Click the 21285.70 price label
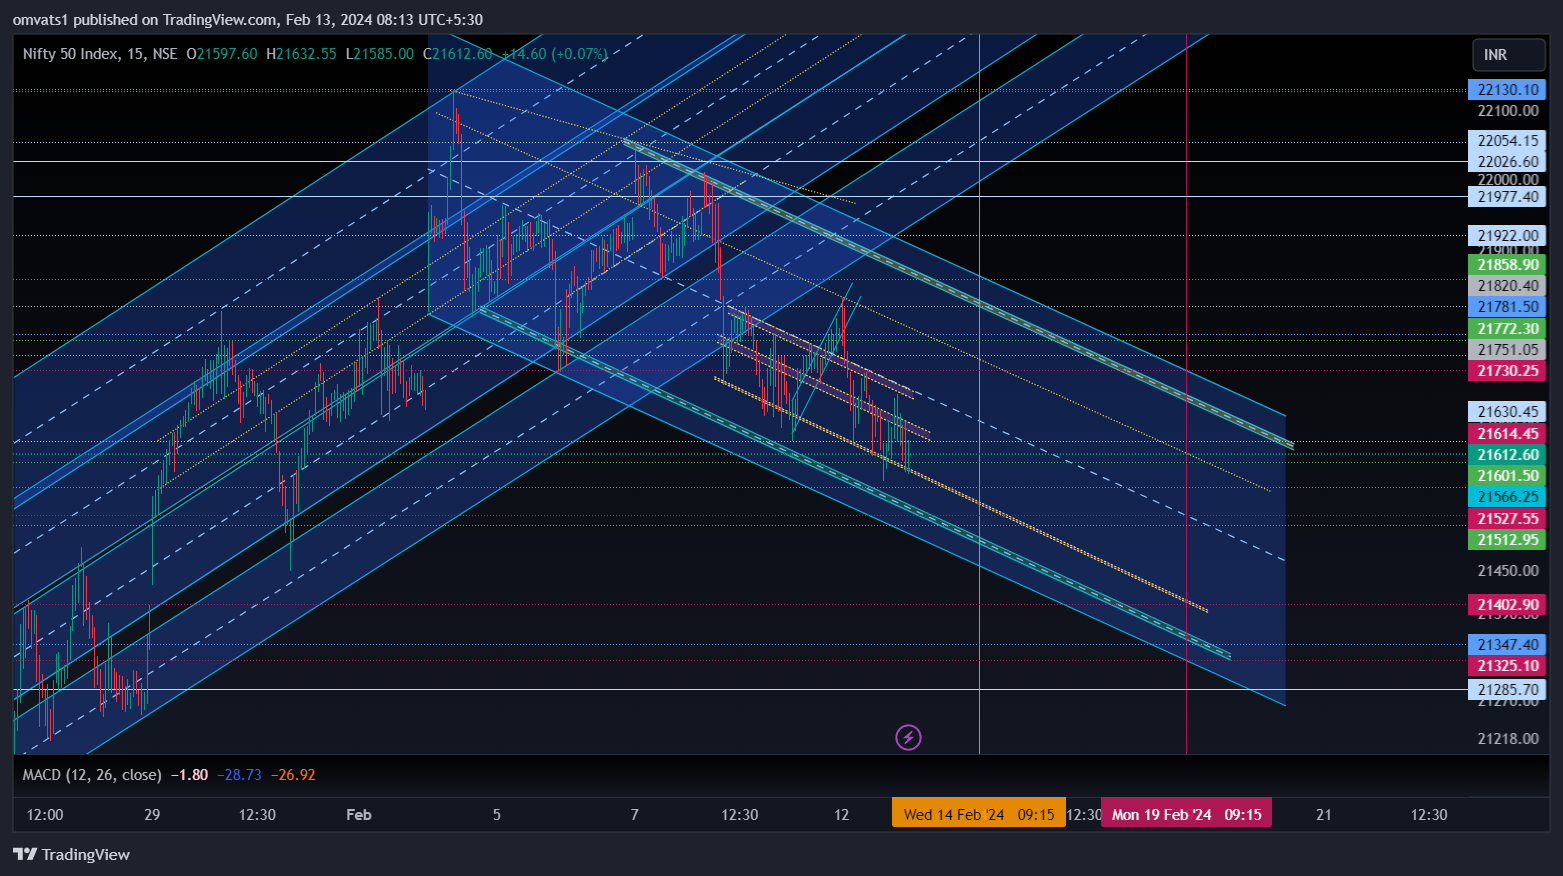This screenshot has width=1563, height=876. [1507, 690]
